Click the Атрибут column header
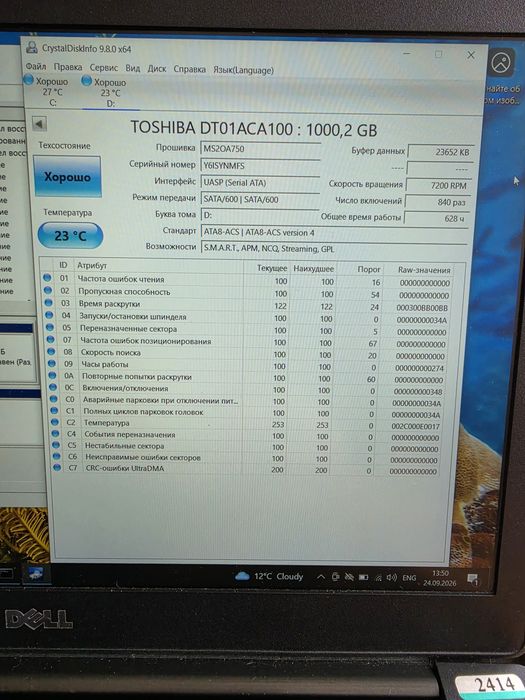Image resolution: width=525 pixels, height=700 pixels. [x=92, y=266]
